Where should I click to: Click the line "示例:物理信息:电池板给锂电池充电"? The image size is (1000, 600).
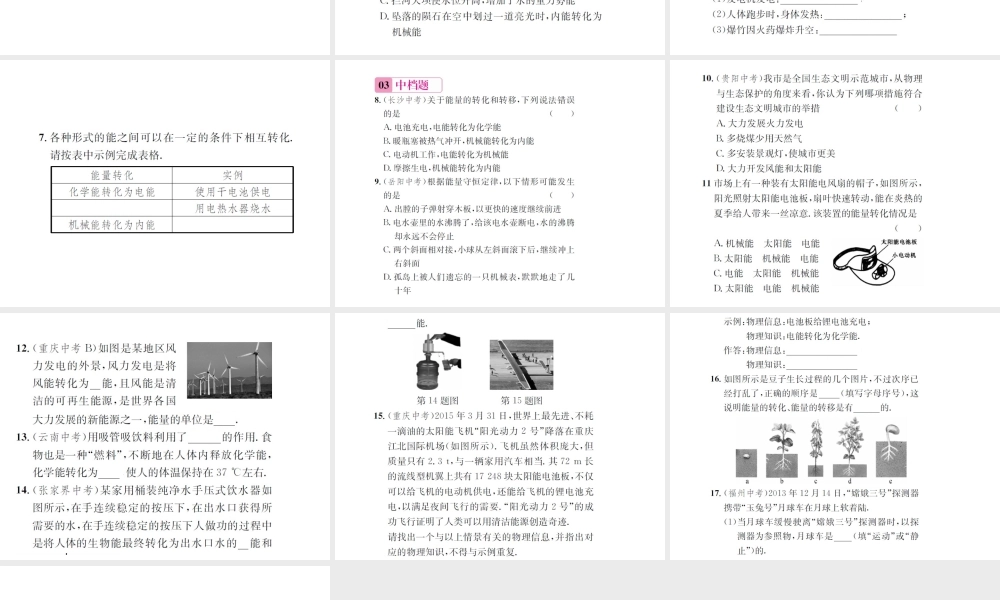[797, 321]
